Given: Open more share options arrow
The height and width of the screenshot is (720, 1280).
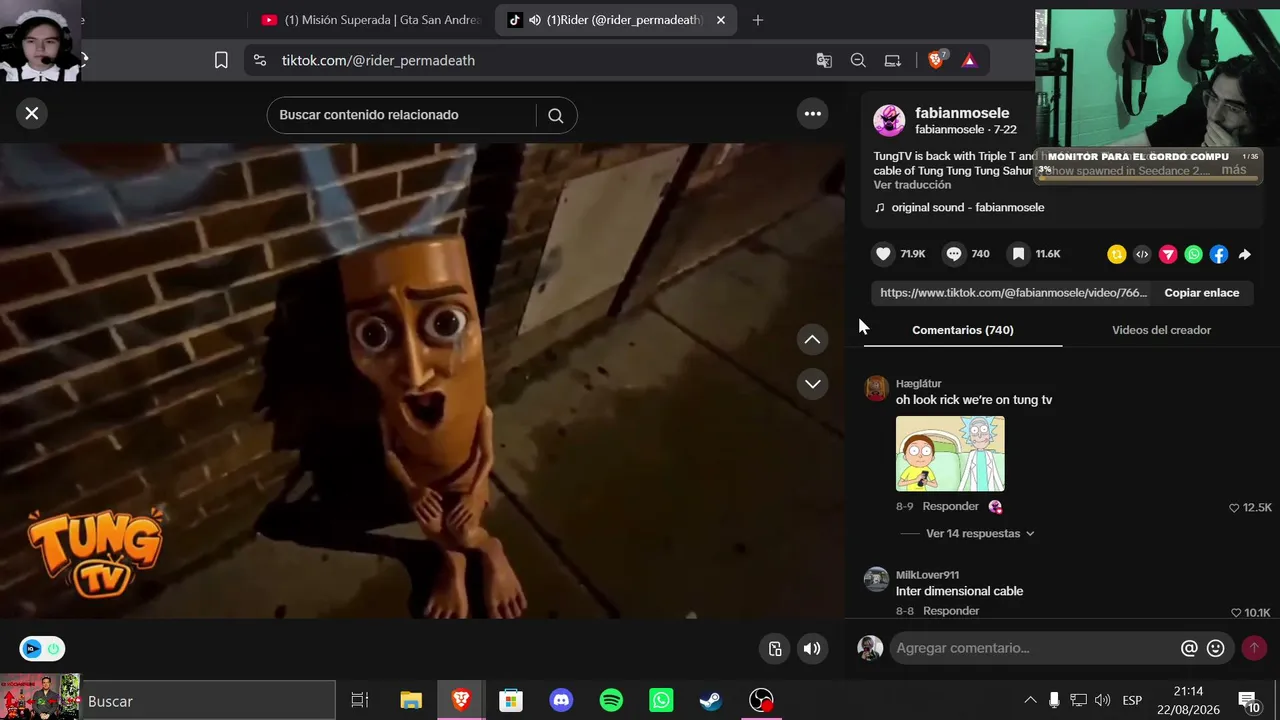Looking at the screenshot, I should (1245, 255).
